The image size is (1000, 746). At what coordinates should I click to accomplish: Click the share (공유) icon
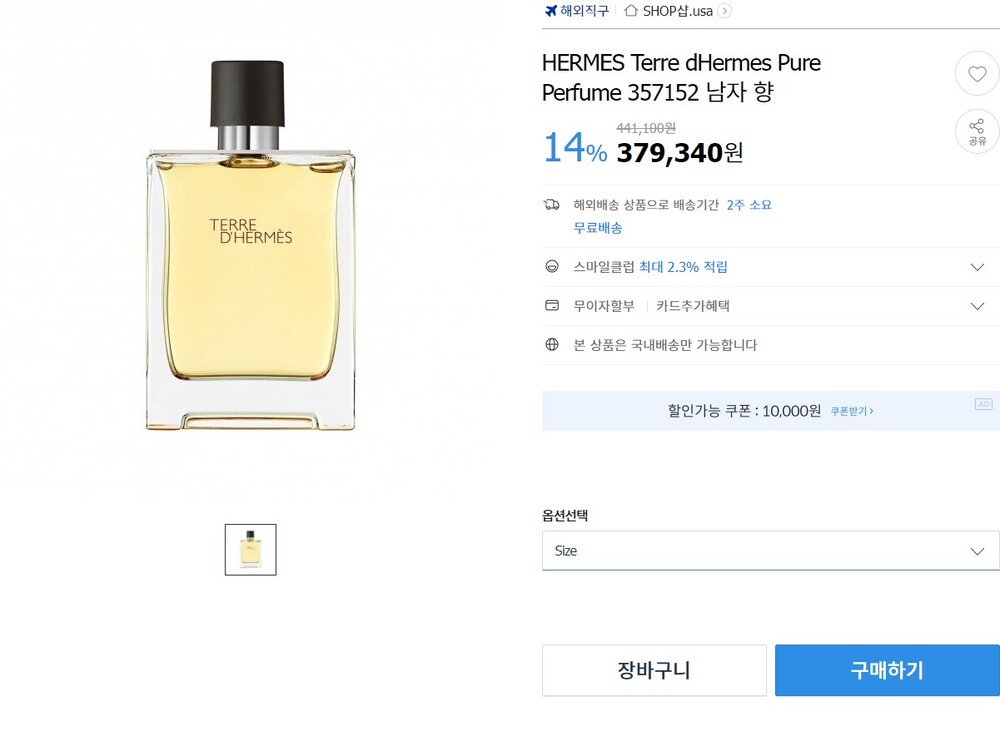pyautogui.click(x=976, y=129)
